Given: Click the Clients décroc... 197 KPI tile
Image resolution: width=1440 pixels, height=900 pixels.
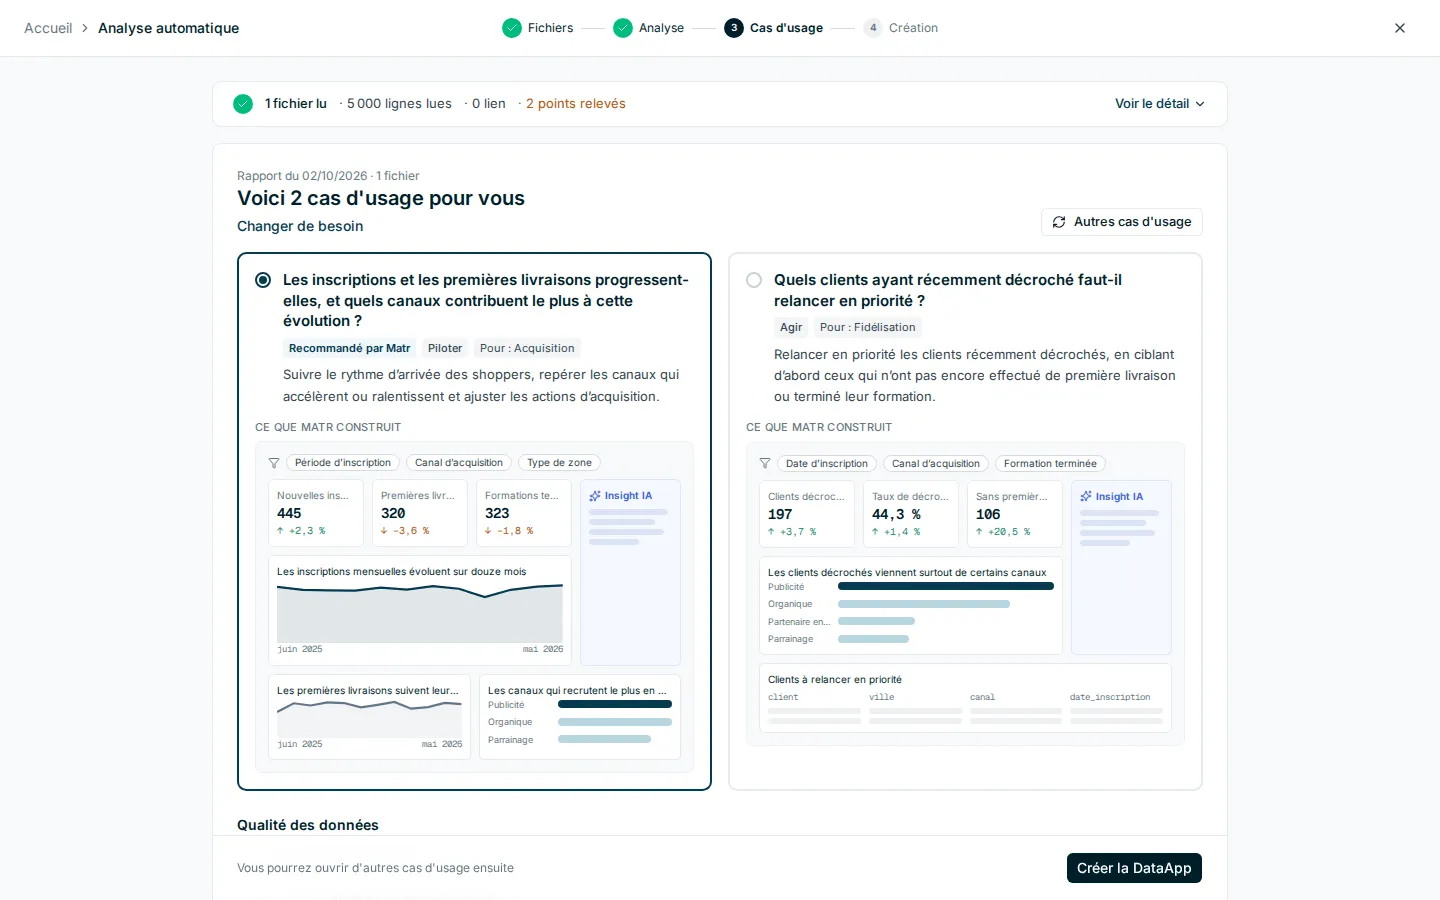Looking at the screenshot, I should click(x=807, y=514).
